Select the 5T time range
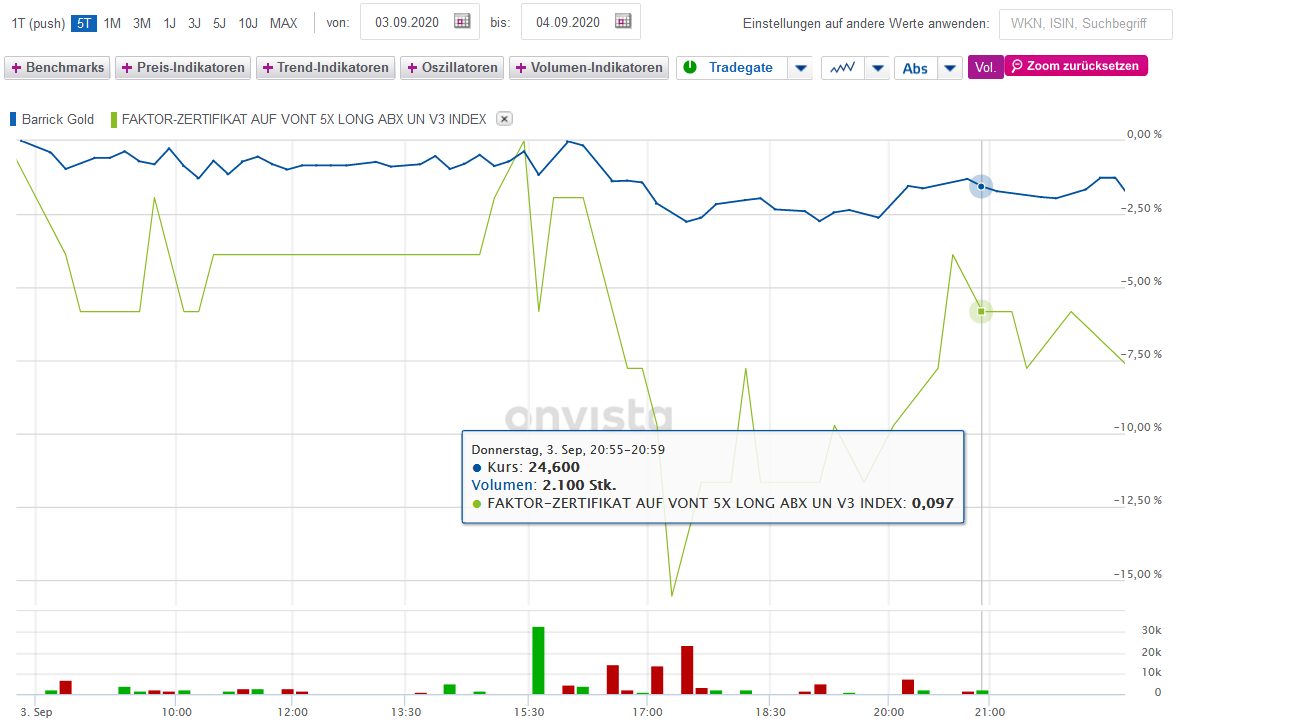The image size is (1291, 728). click(x=85, y=23)
